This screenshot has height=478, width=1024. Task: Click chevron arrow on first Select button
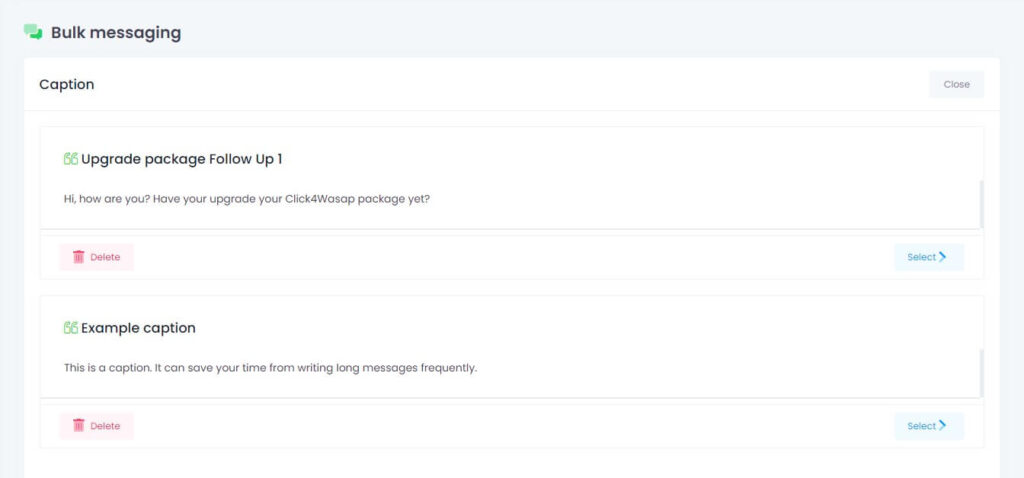[x=942, y=257]
